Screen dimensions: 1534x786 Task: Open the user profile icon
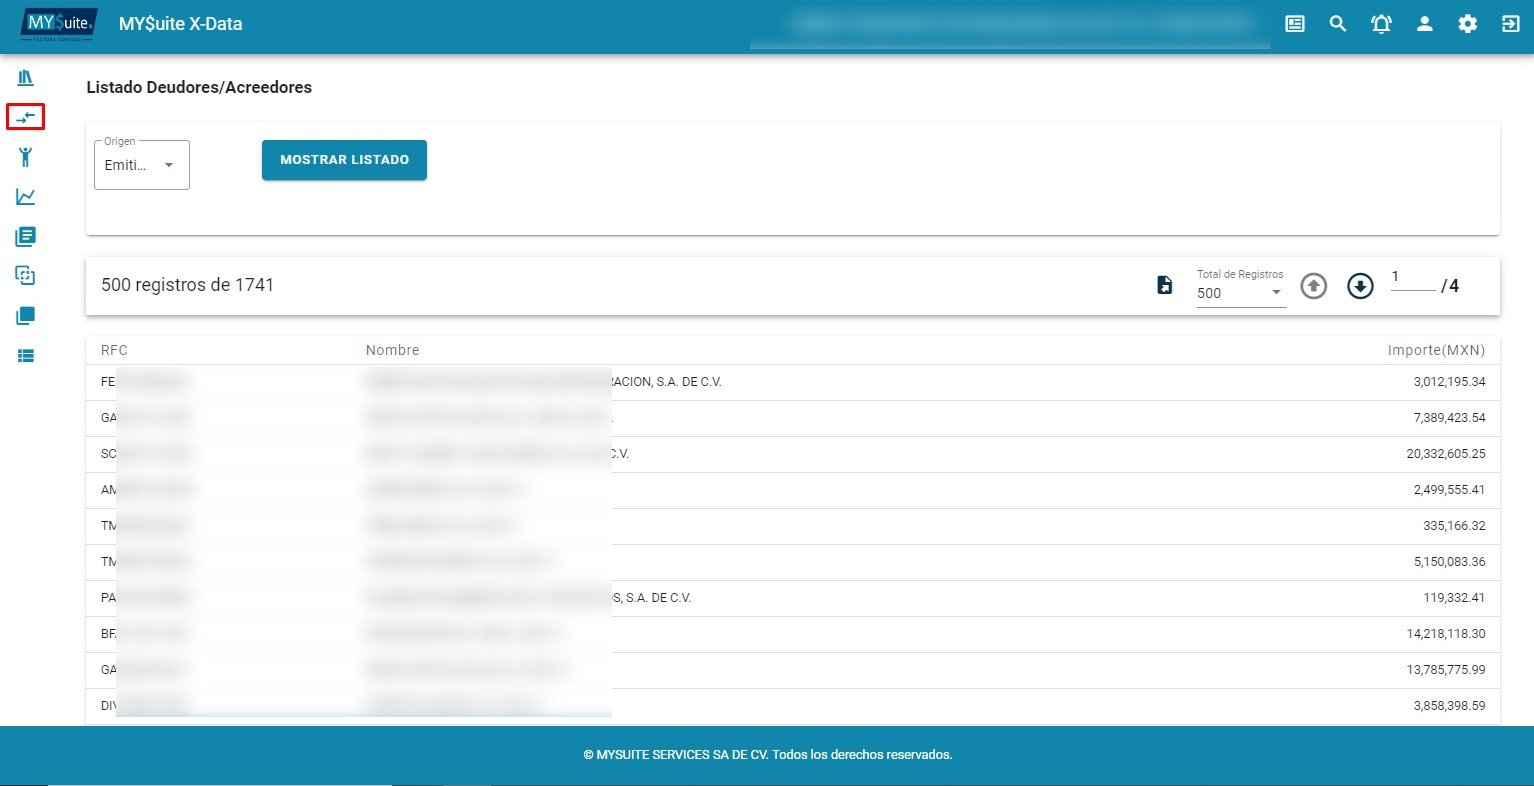[x=1424, y=24]
